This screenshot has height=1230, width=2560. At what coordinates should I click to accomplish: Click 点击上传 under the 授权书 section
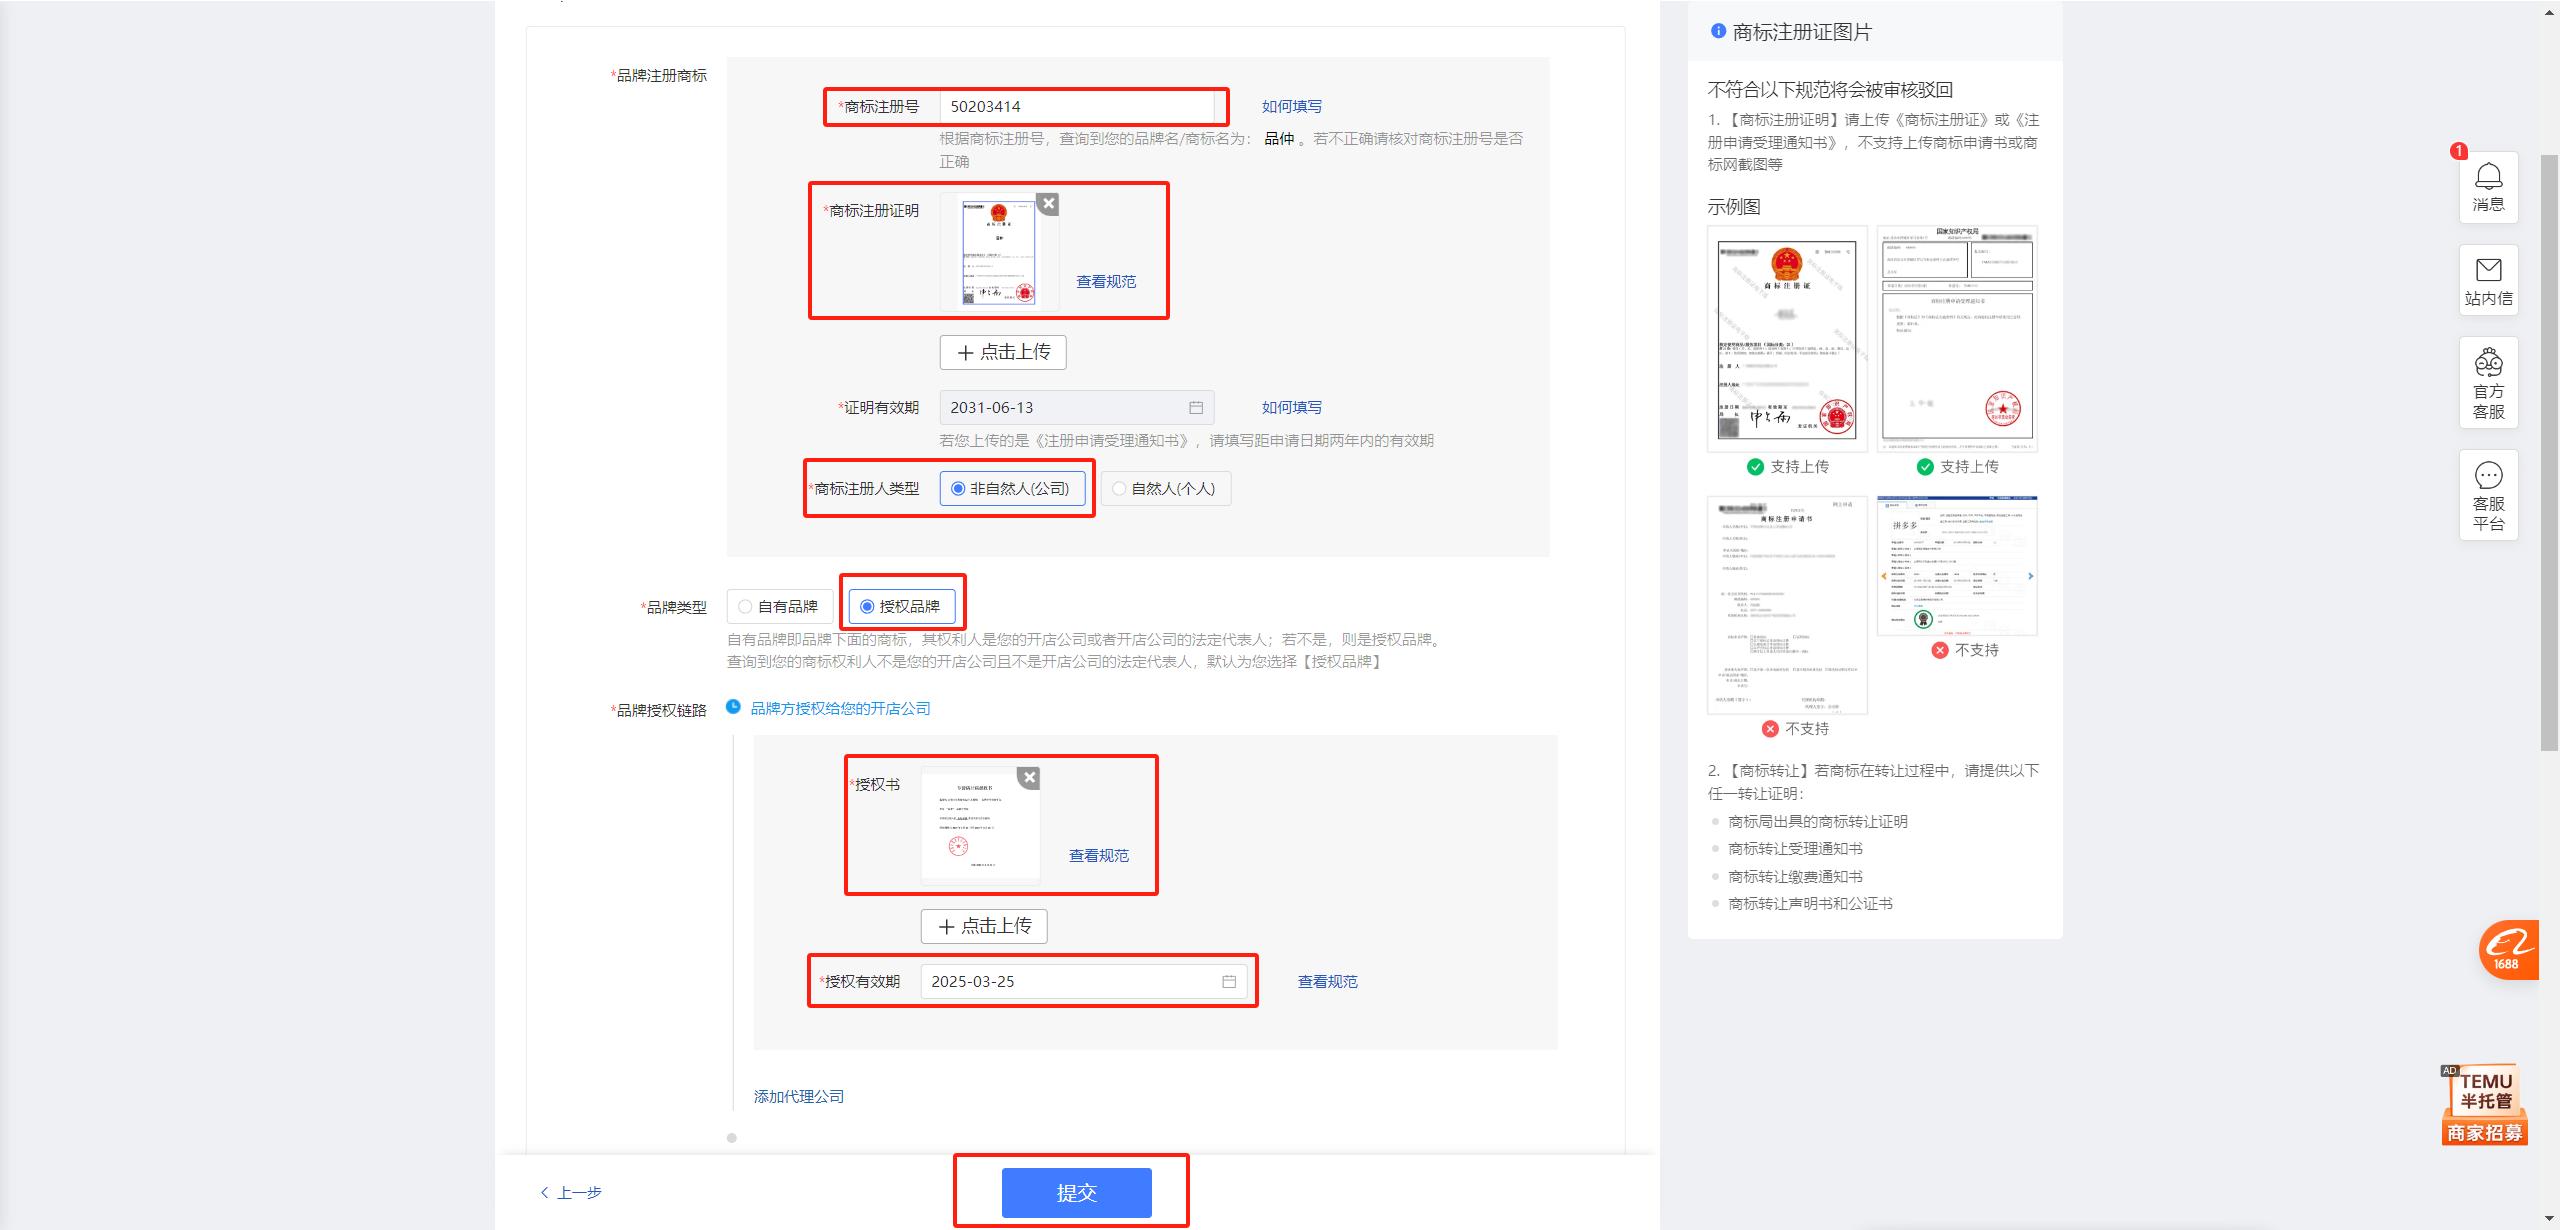(983, 925)
